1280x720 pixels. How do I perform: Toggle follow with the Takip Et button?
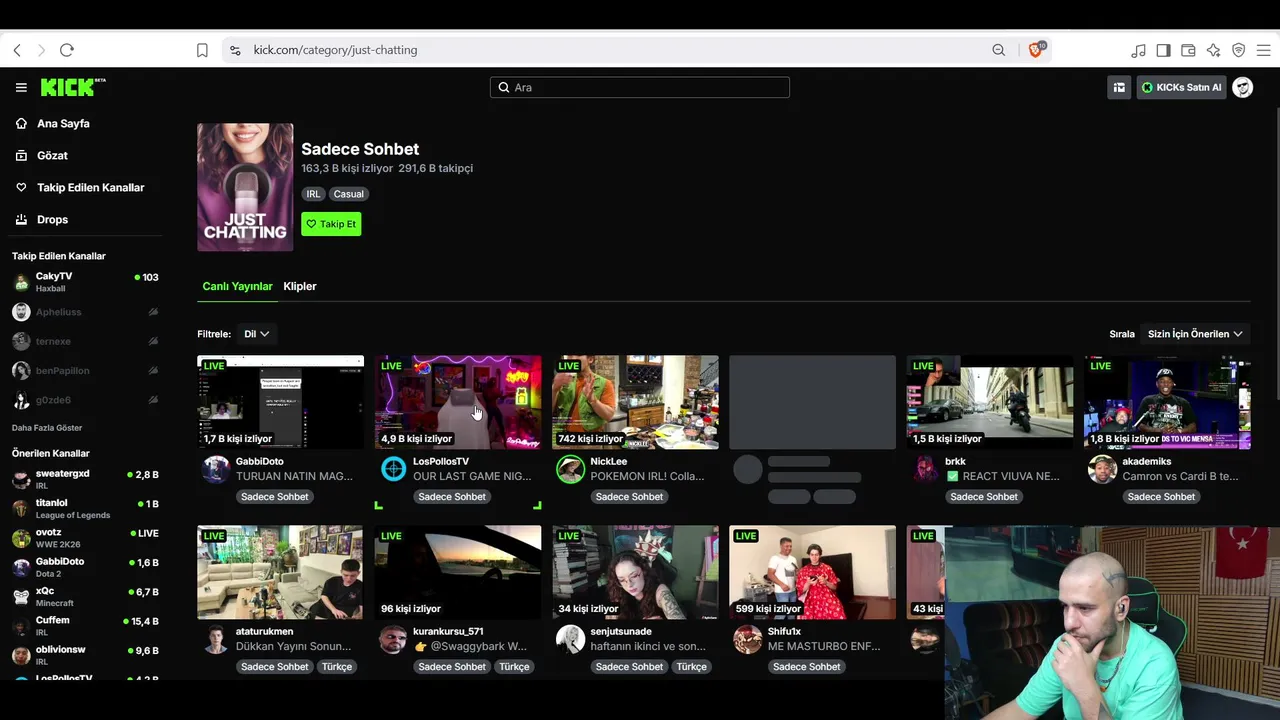pyautogui.click(x=331, y=224)
